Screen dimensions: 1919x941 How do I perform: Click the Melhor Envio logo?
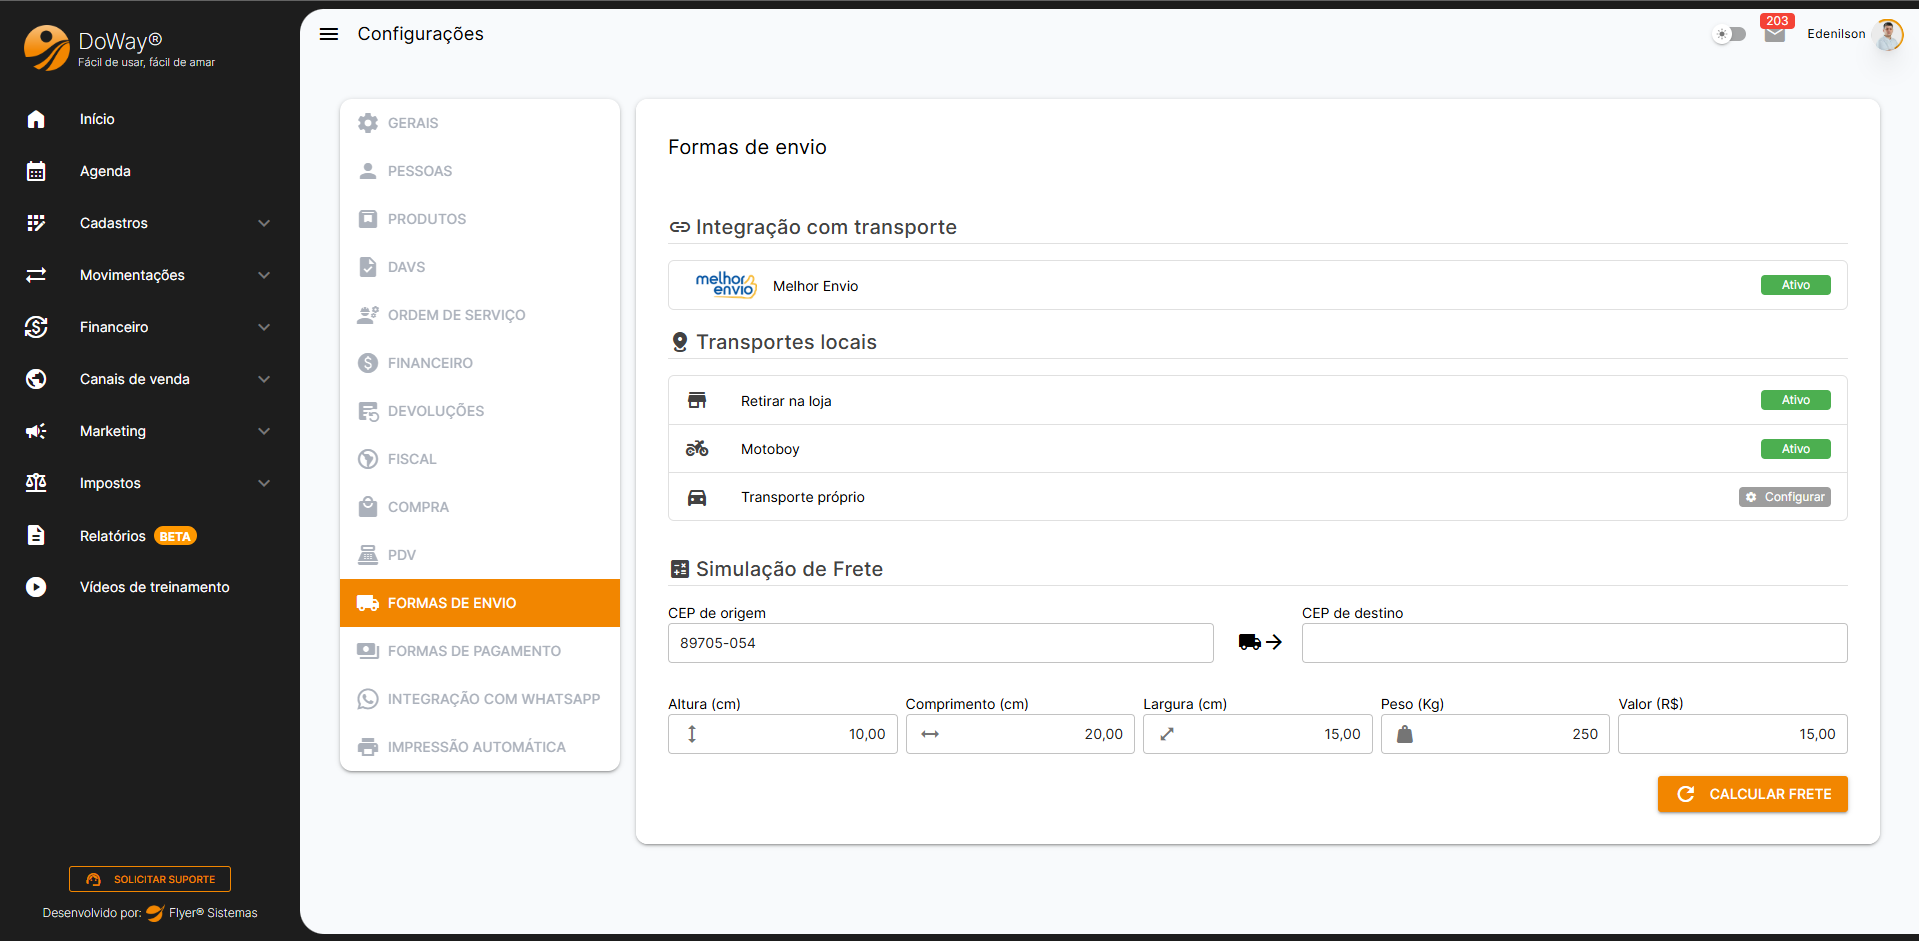(x=725, y=285)
